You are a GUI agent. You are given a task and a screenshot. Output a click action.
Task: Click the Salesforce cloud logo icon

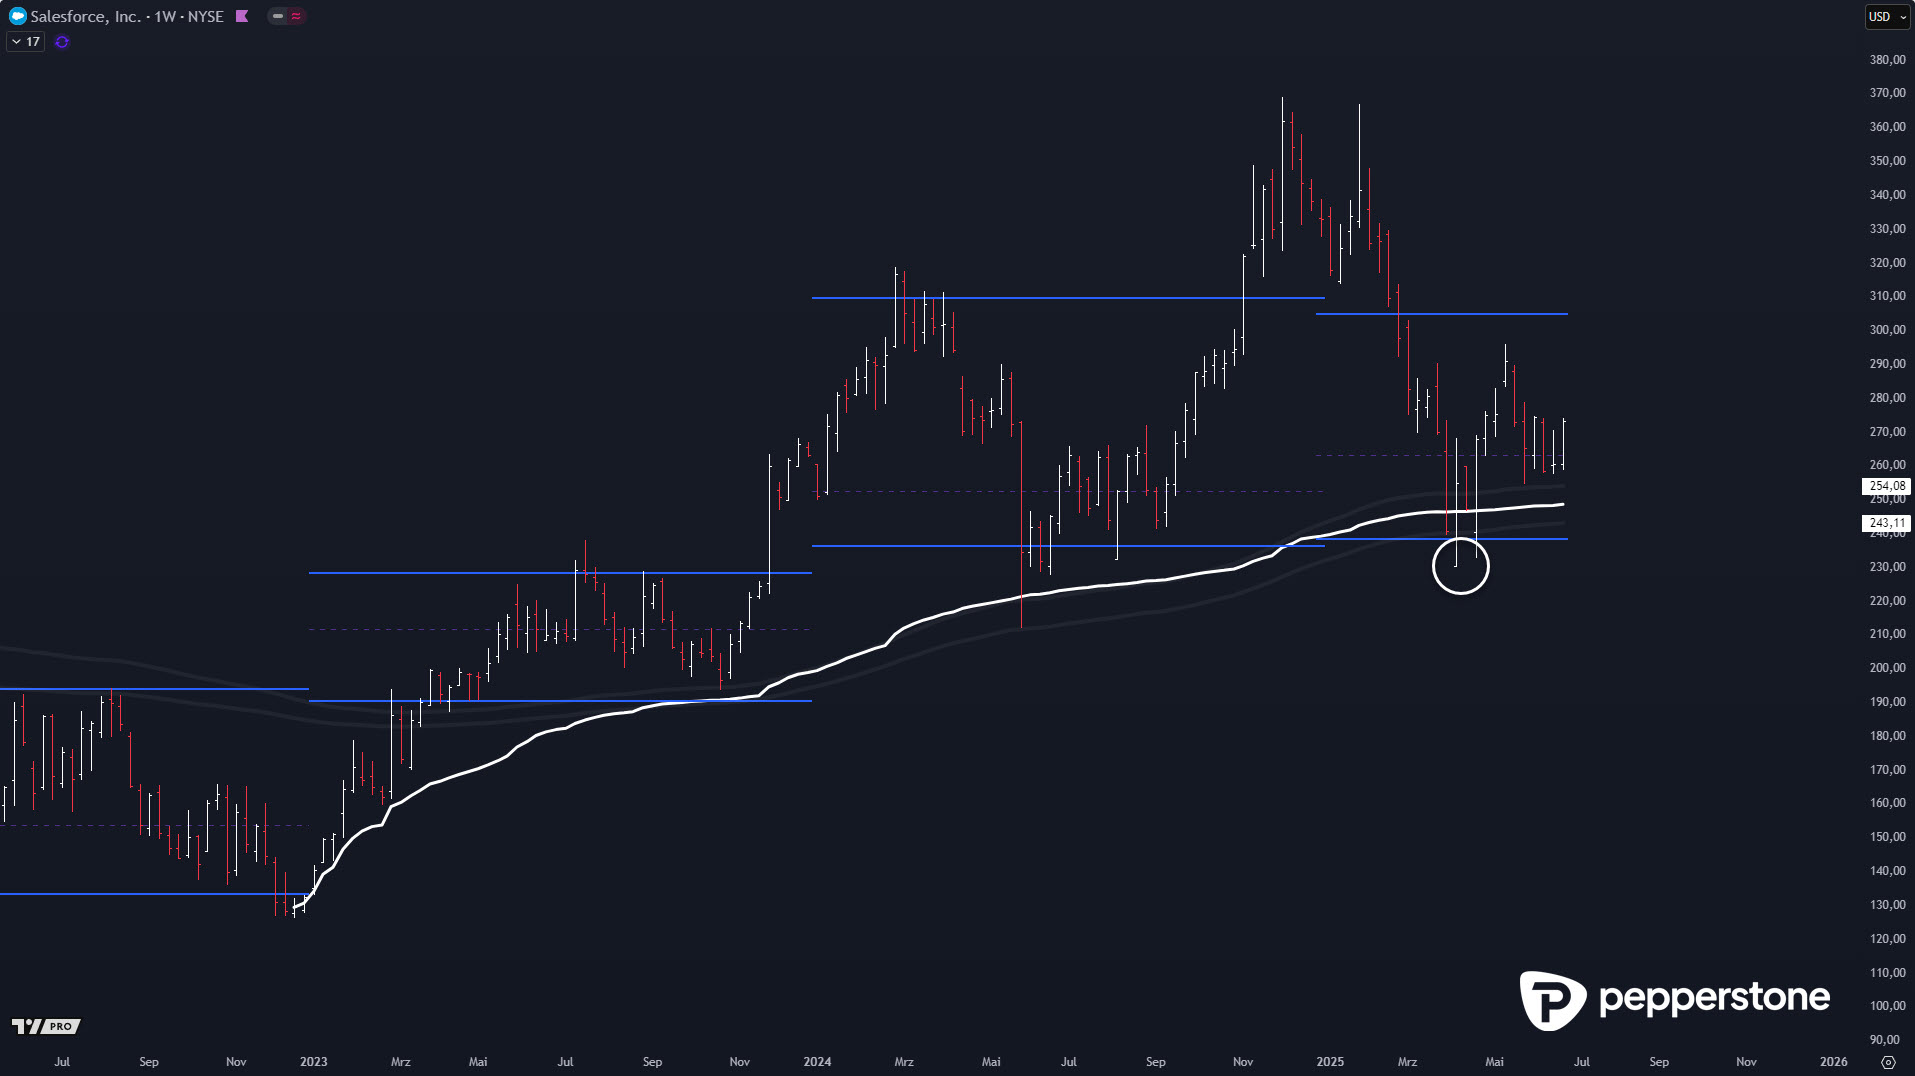[x=17, y=16]
